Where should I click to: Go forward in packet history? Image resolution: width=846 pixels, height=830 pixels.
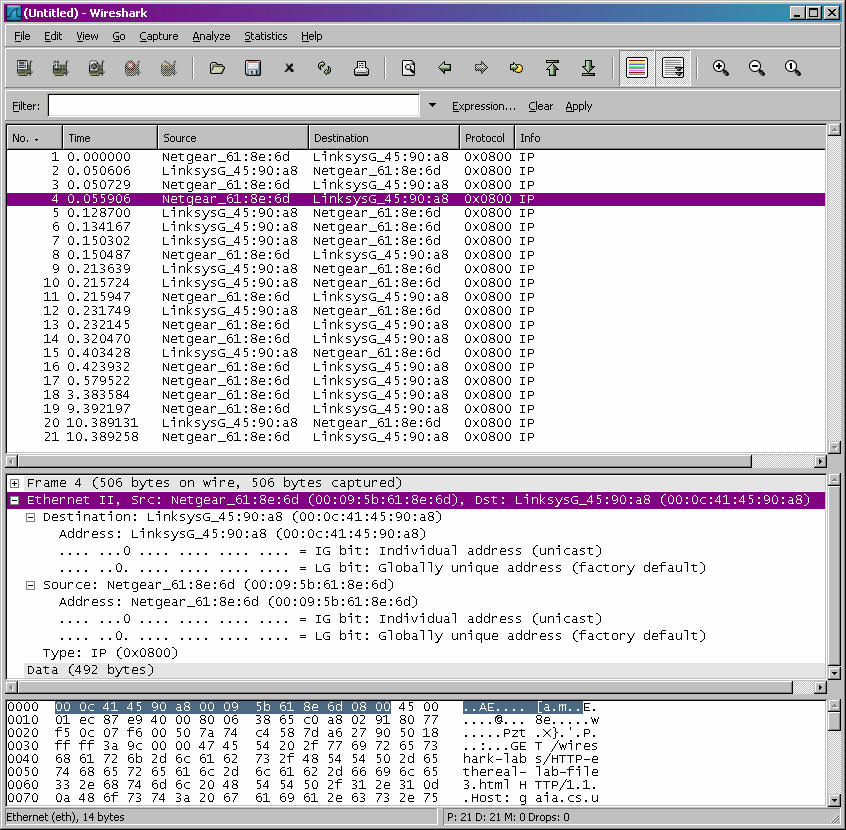(481, 68)
